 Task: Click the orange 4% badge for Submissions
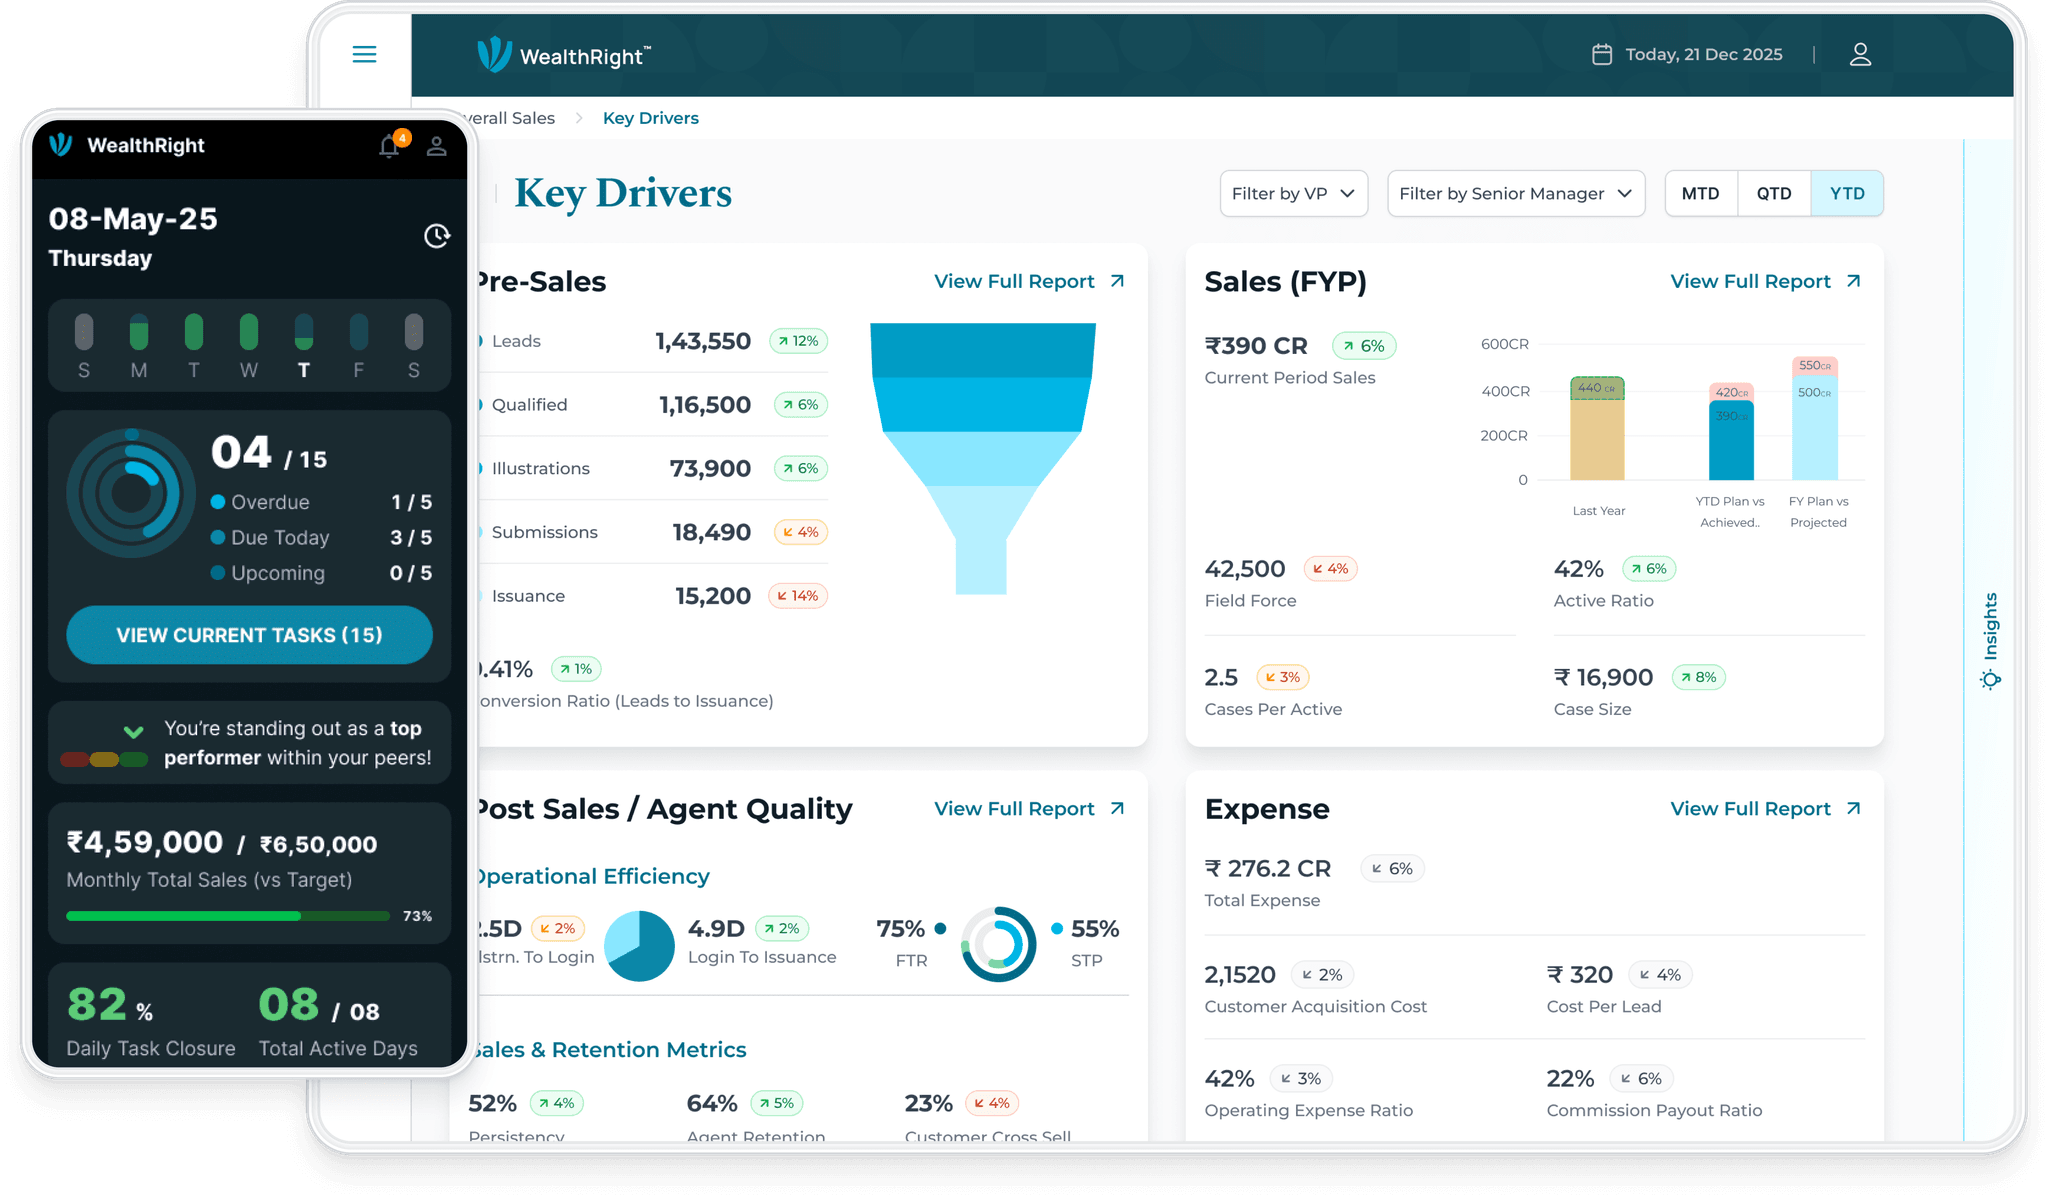[801, 532]
